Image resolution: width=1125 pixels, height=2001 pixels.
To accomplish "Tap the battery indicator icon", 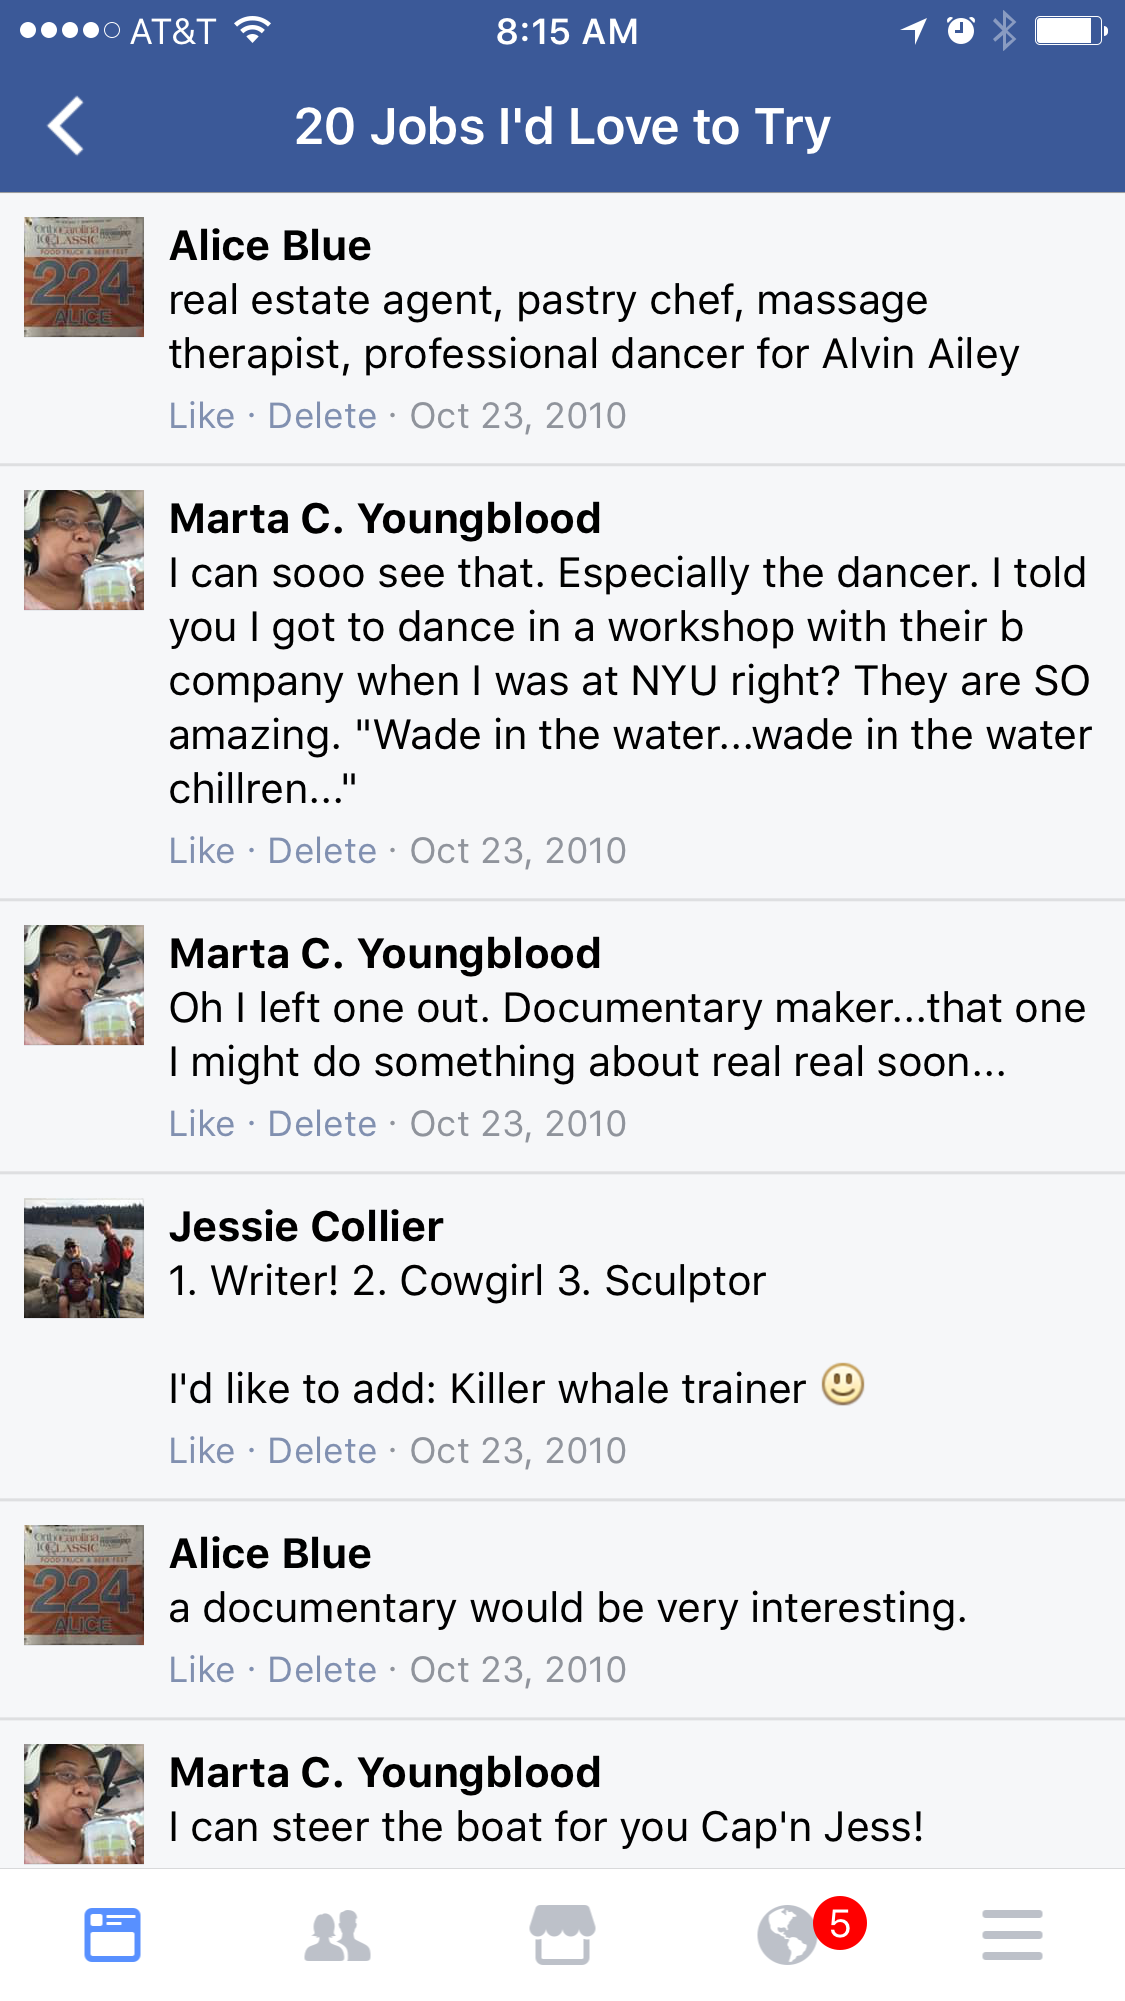I will [1069, 31].
